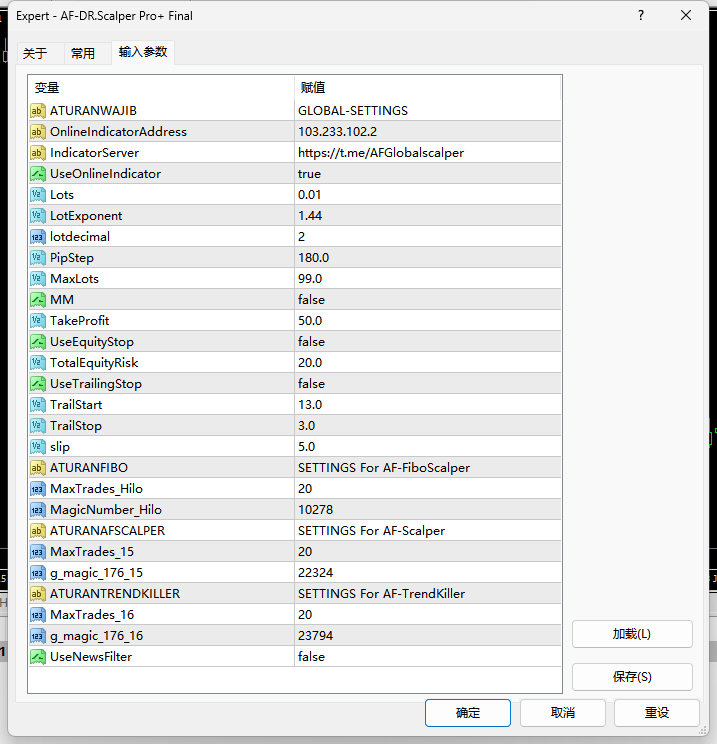Click the help question mark button
Screen dimensions: 717x744
coord(641,16)
